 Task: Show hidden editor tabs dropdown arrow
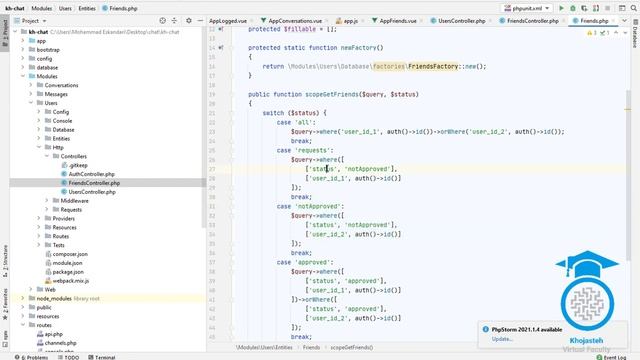point(624,20)
